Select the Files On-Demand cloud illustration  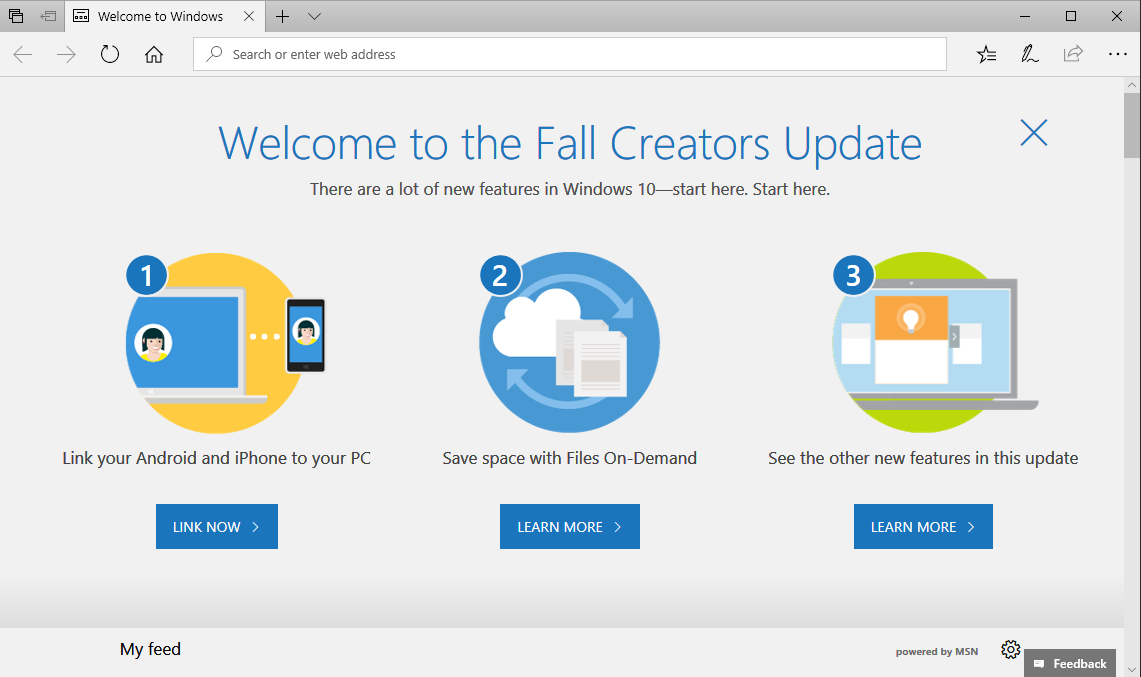(x=570, y=343)
